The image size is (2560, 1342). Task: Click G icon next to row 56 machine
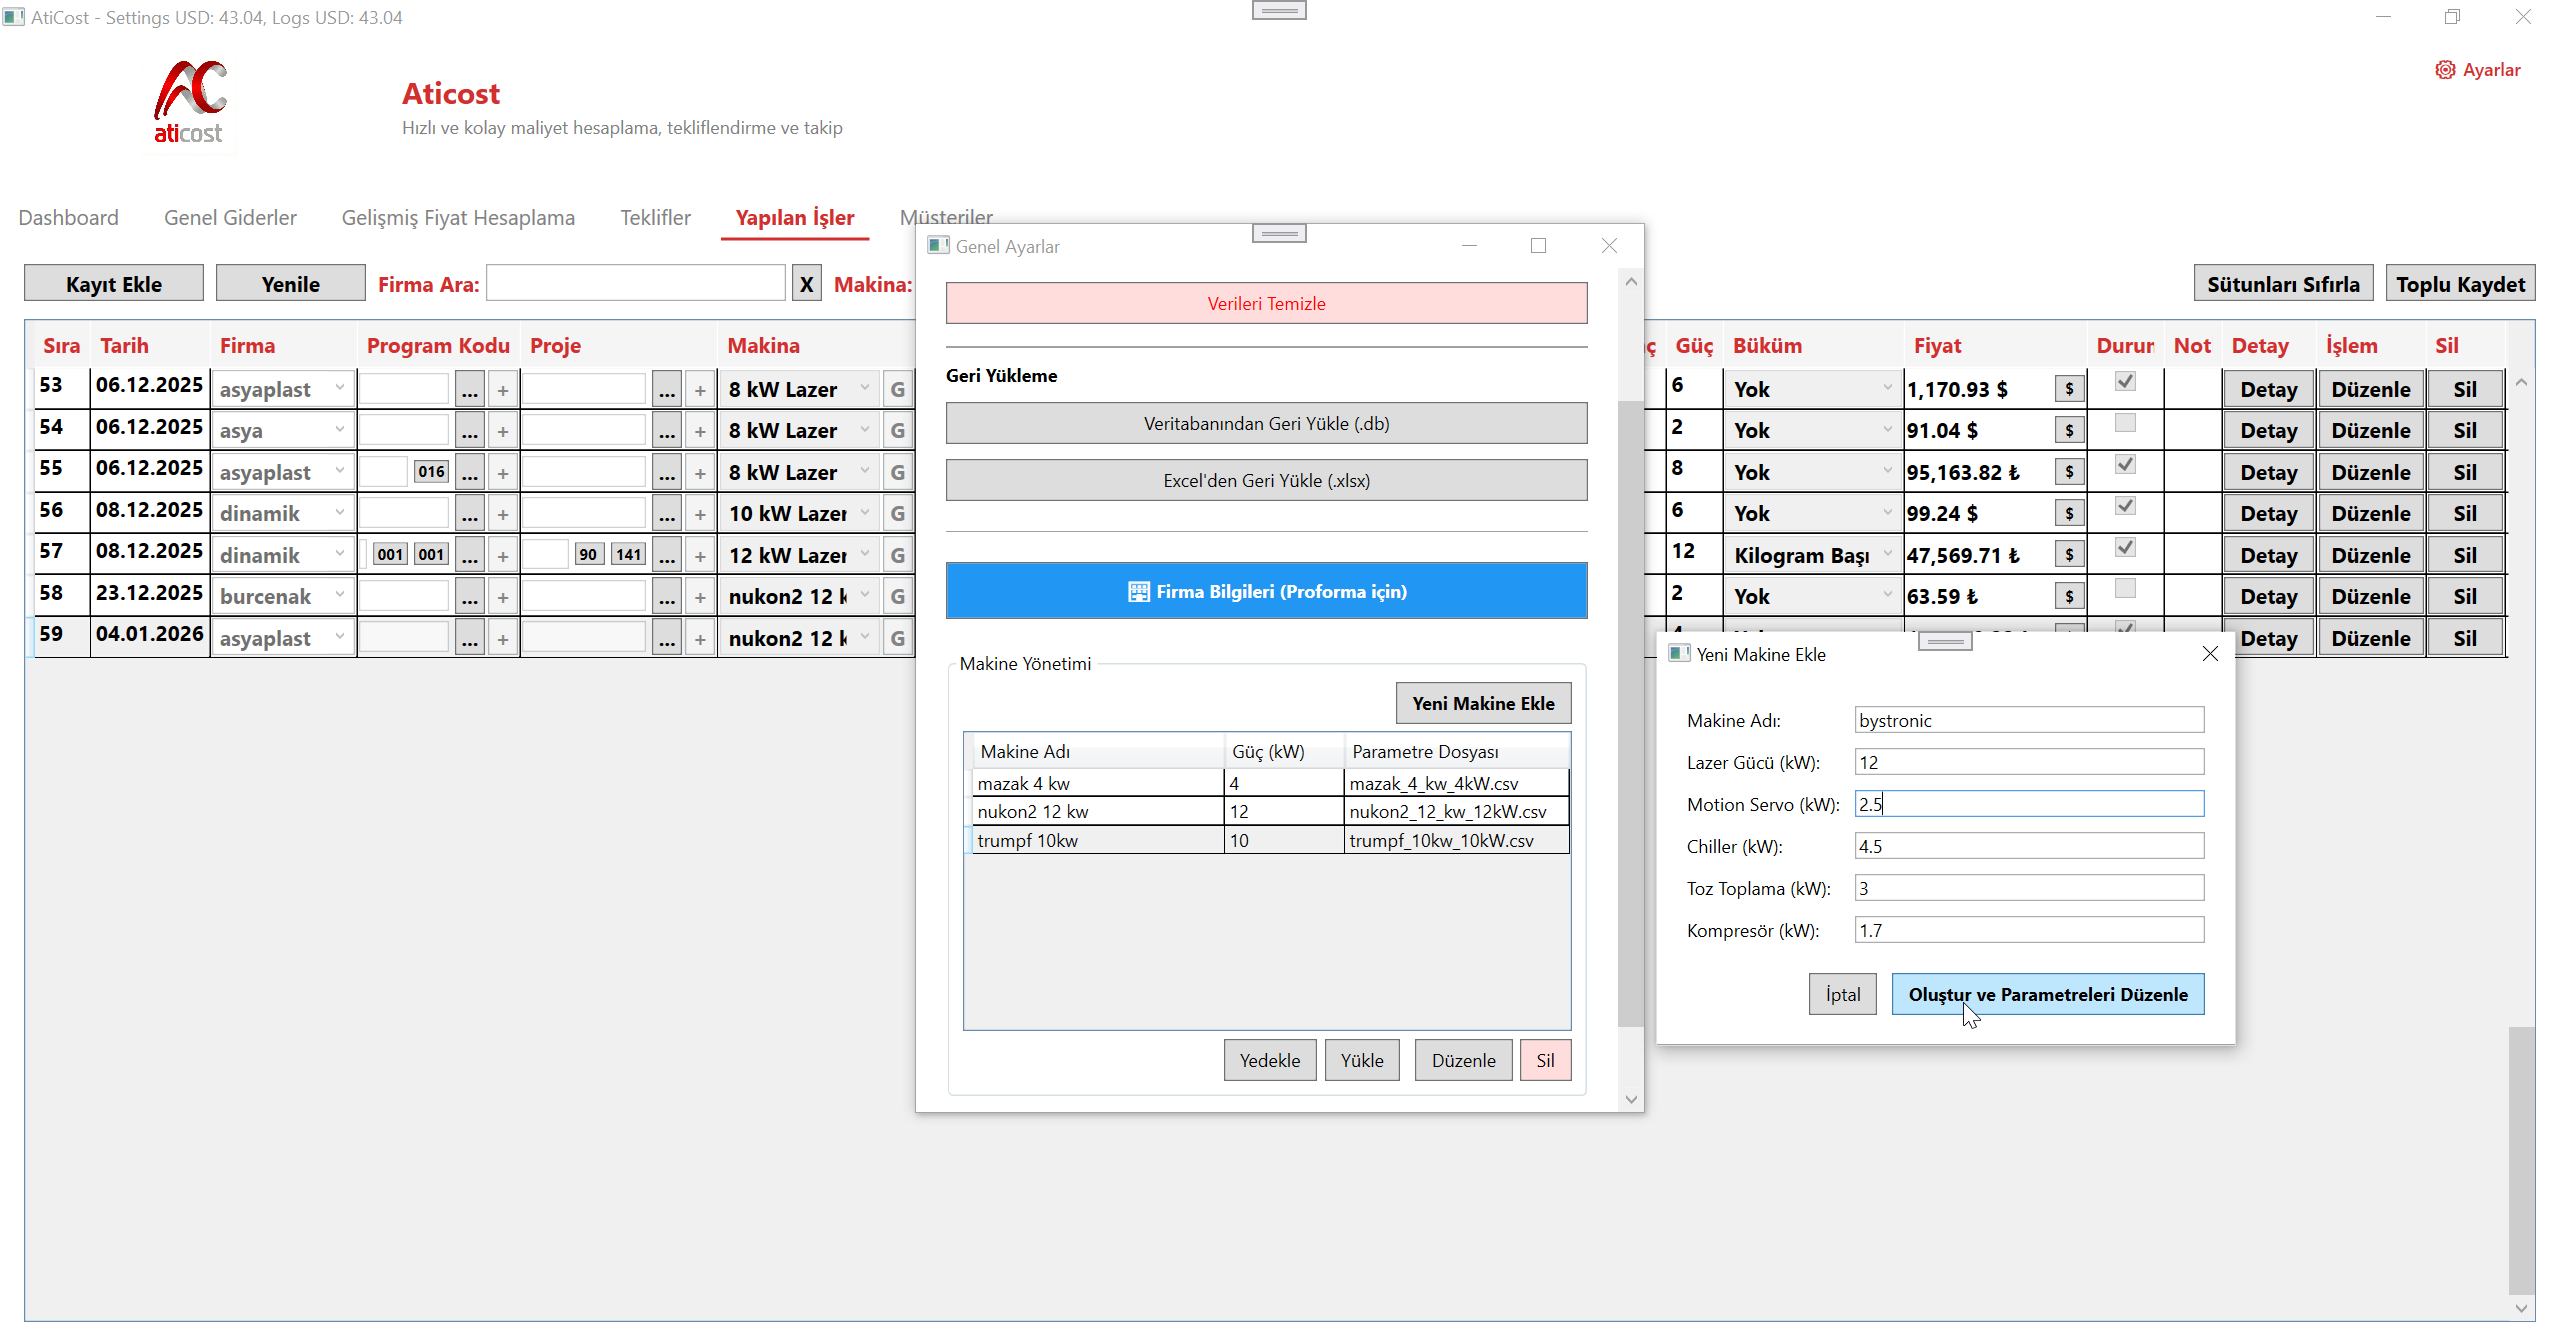tap(897, 514)
